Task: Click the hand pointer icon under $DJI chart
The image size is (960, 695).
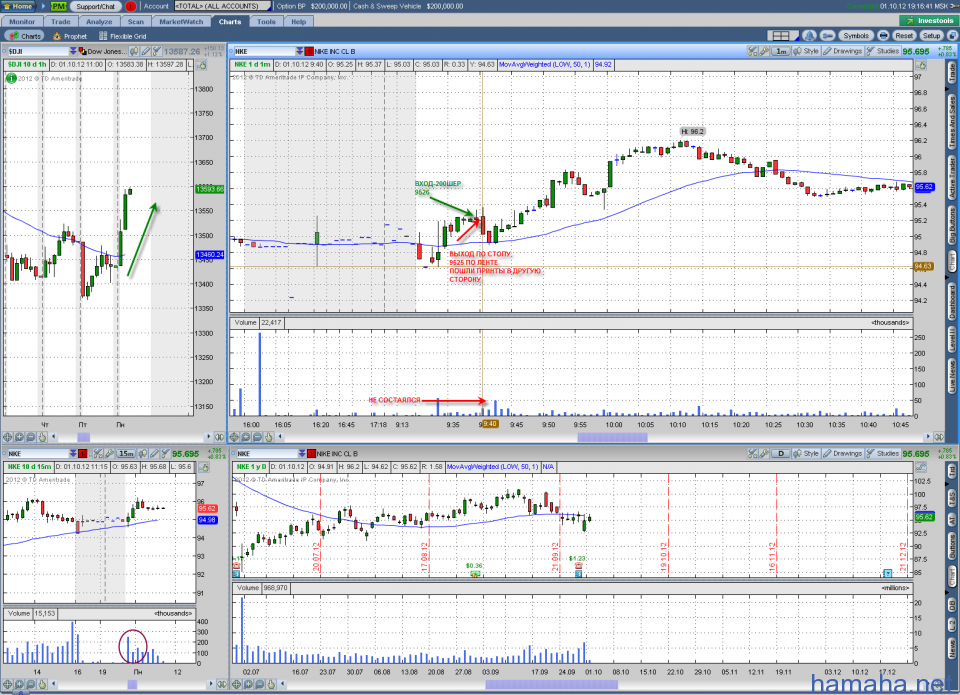Action: tap(42, 437)
